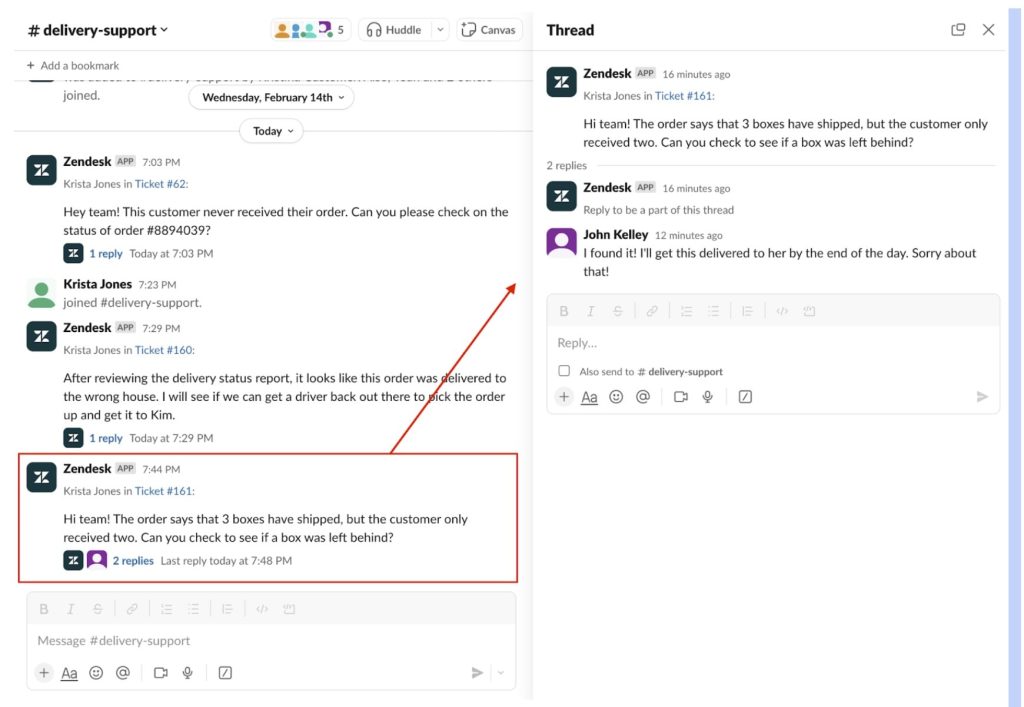Toggle bold in thread reply composer

pyautogui.click(x=564, y=311)
